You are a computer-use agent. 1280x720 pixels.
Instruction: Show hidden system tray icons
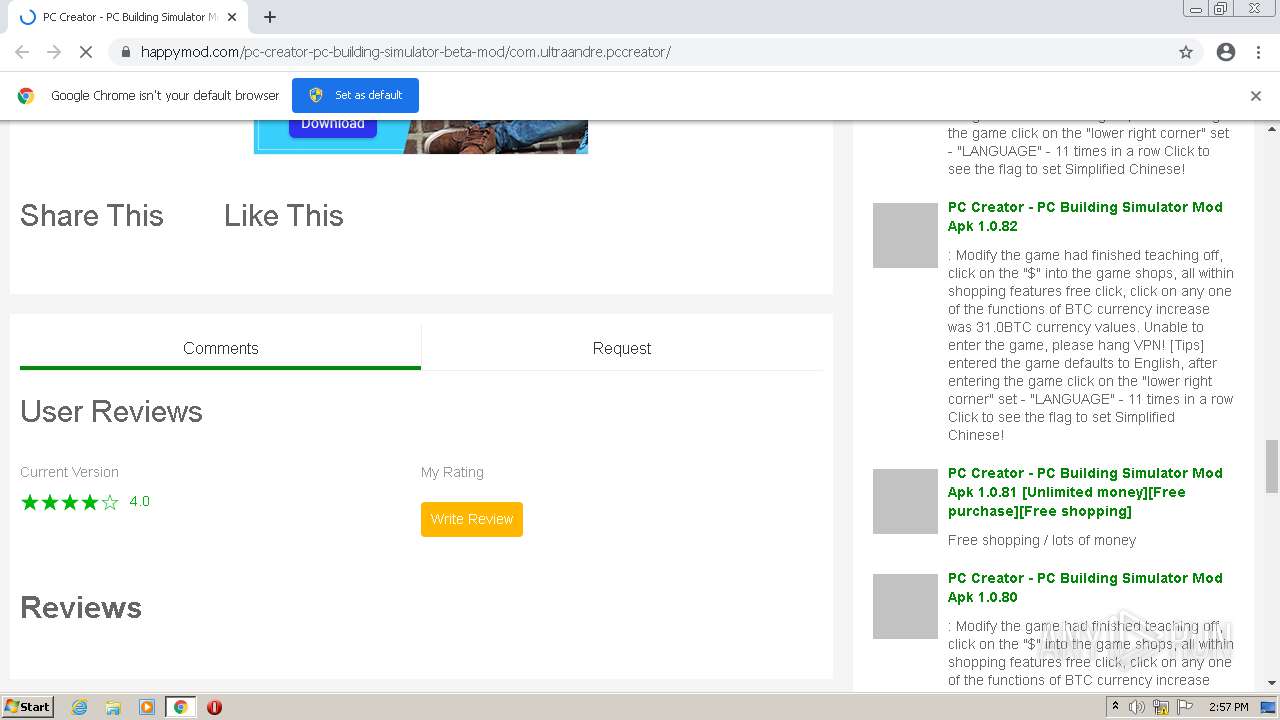pyautogui.click(x=1115, y=707)
